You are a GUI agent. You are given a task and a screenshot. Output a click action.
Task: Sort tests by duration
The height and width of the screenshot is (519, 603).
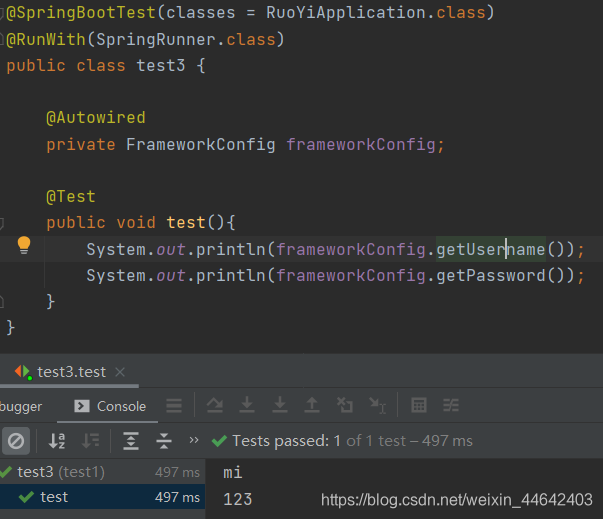[x=91, y=441]
